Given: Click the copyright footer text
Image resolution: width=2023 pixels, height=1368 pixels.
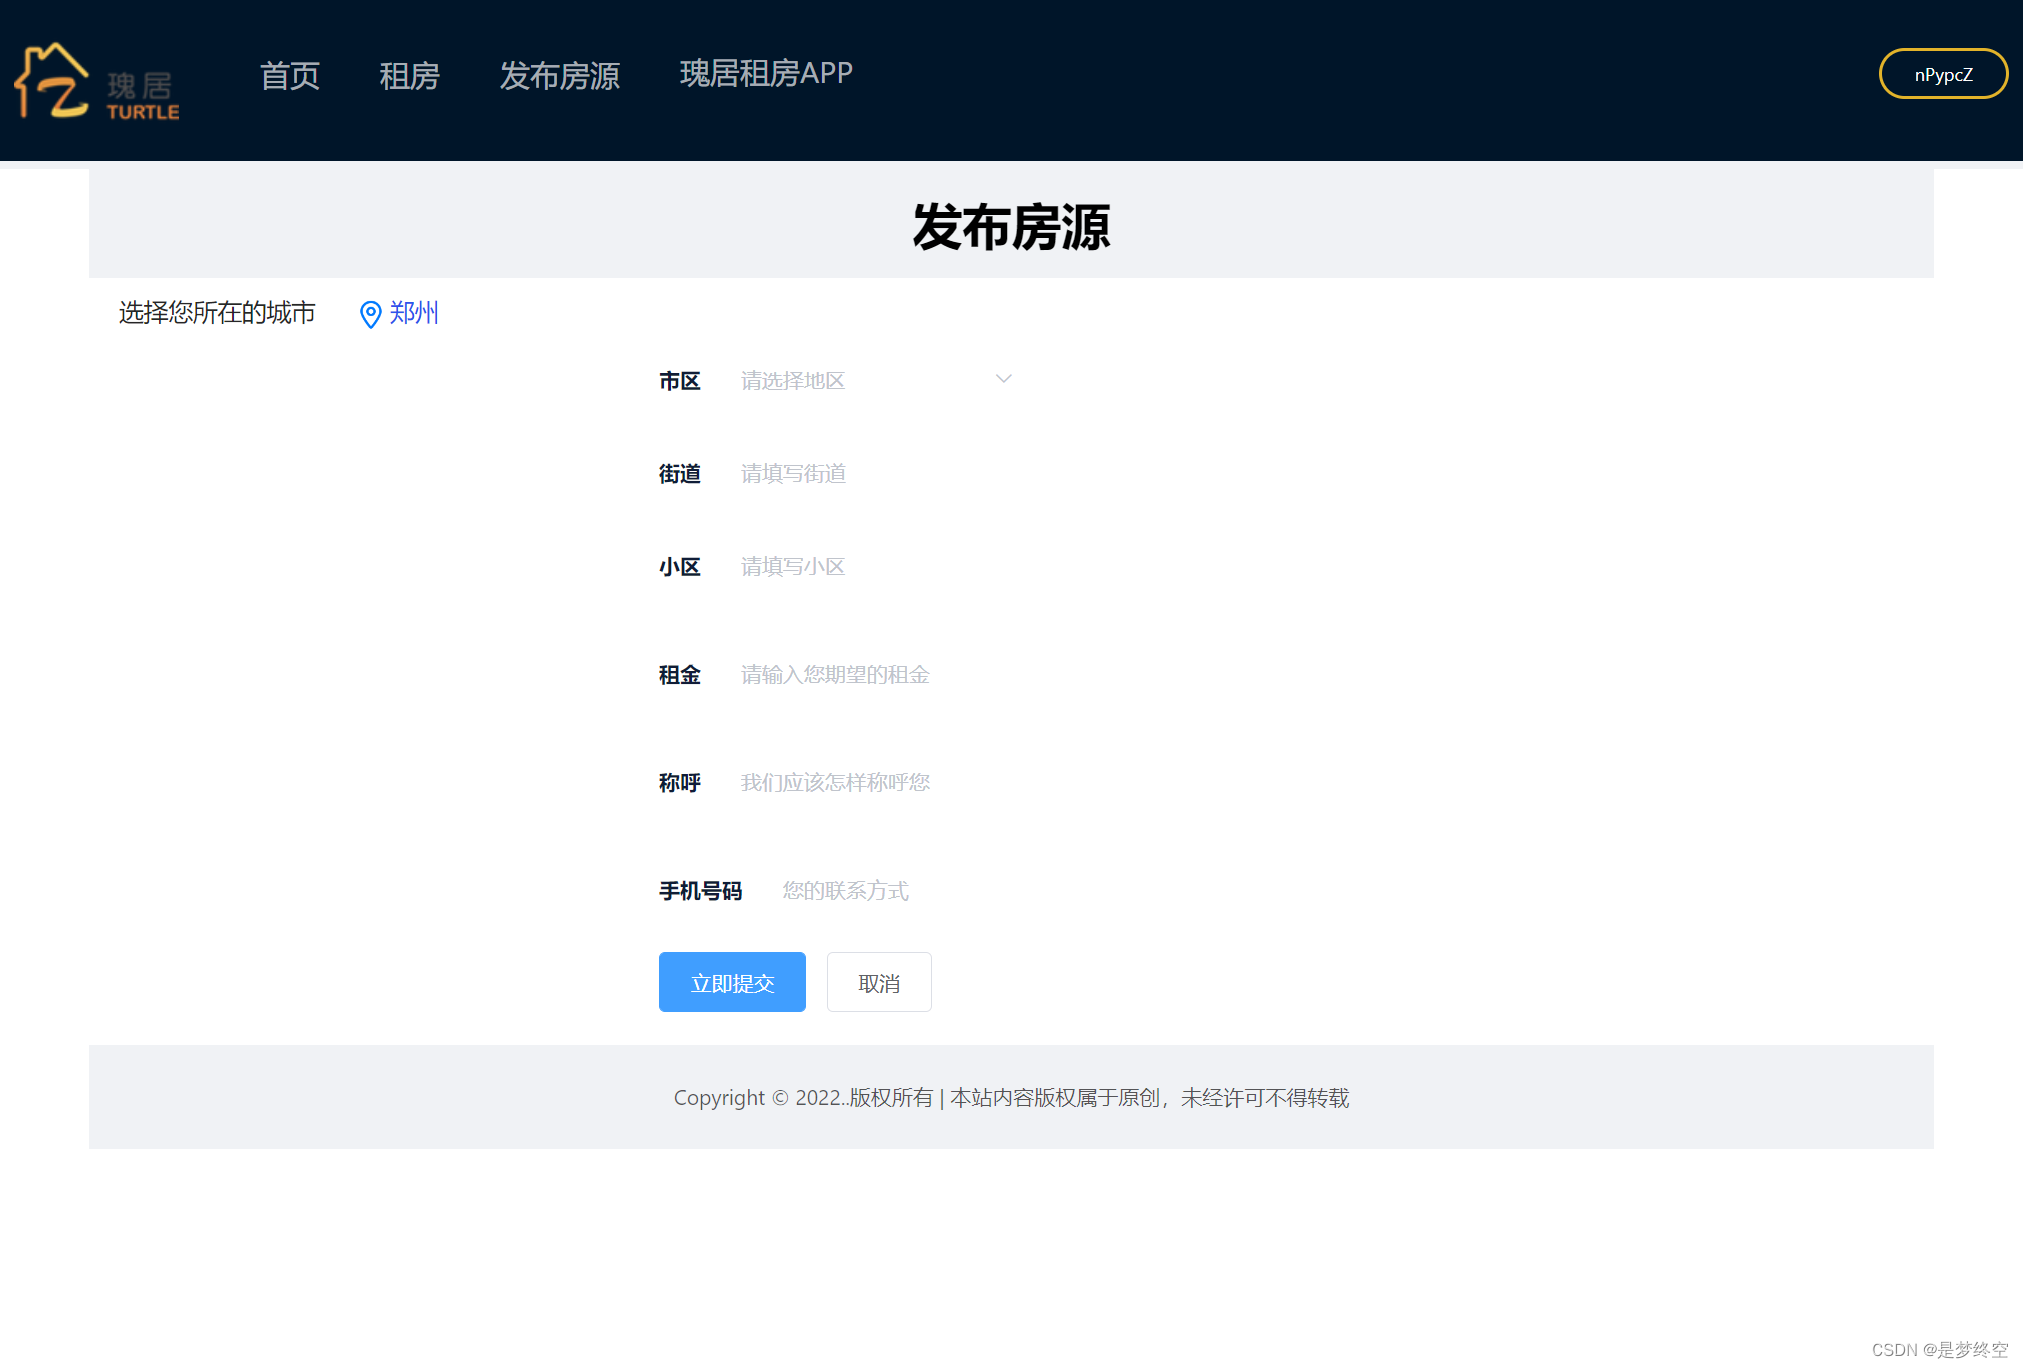Looking at the screenshot, I should click(1011, 1098).
